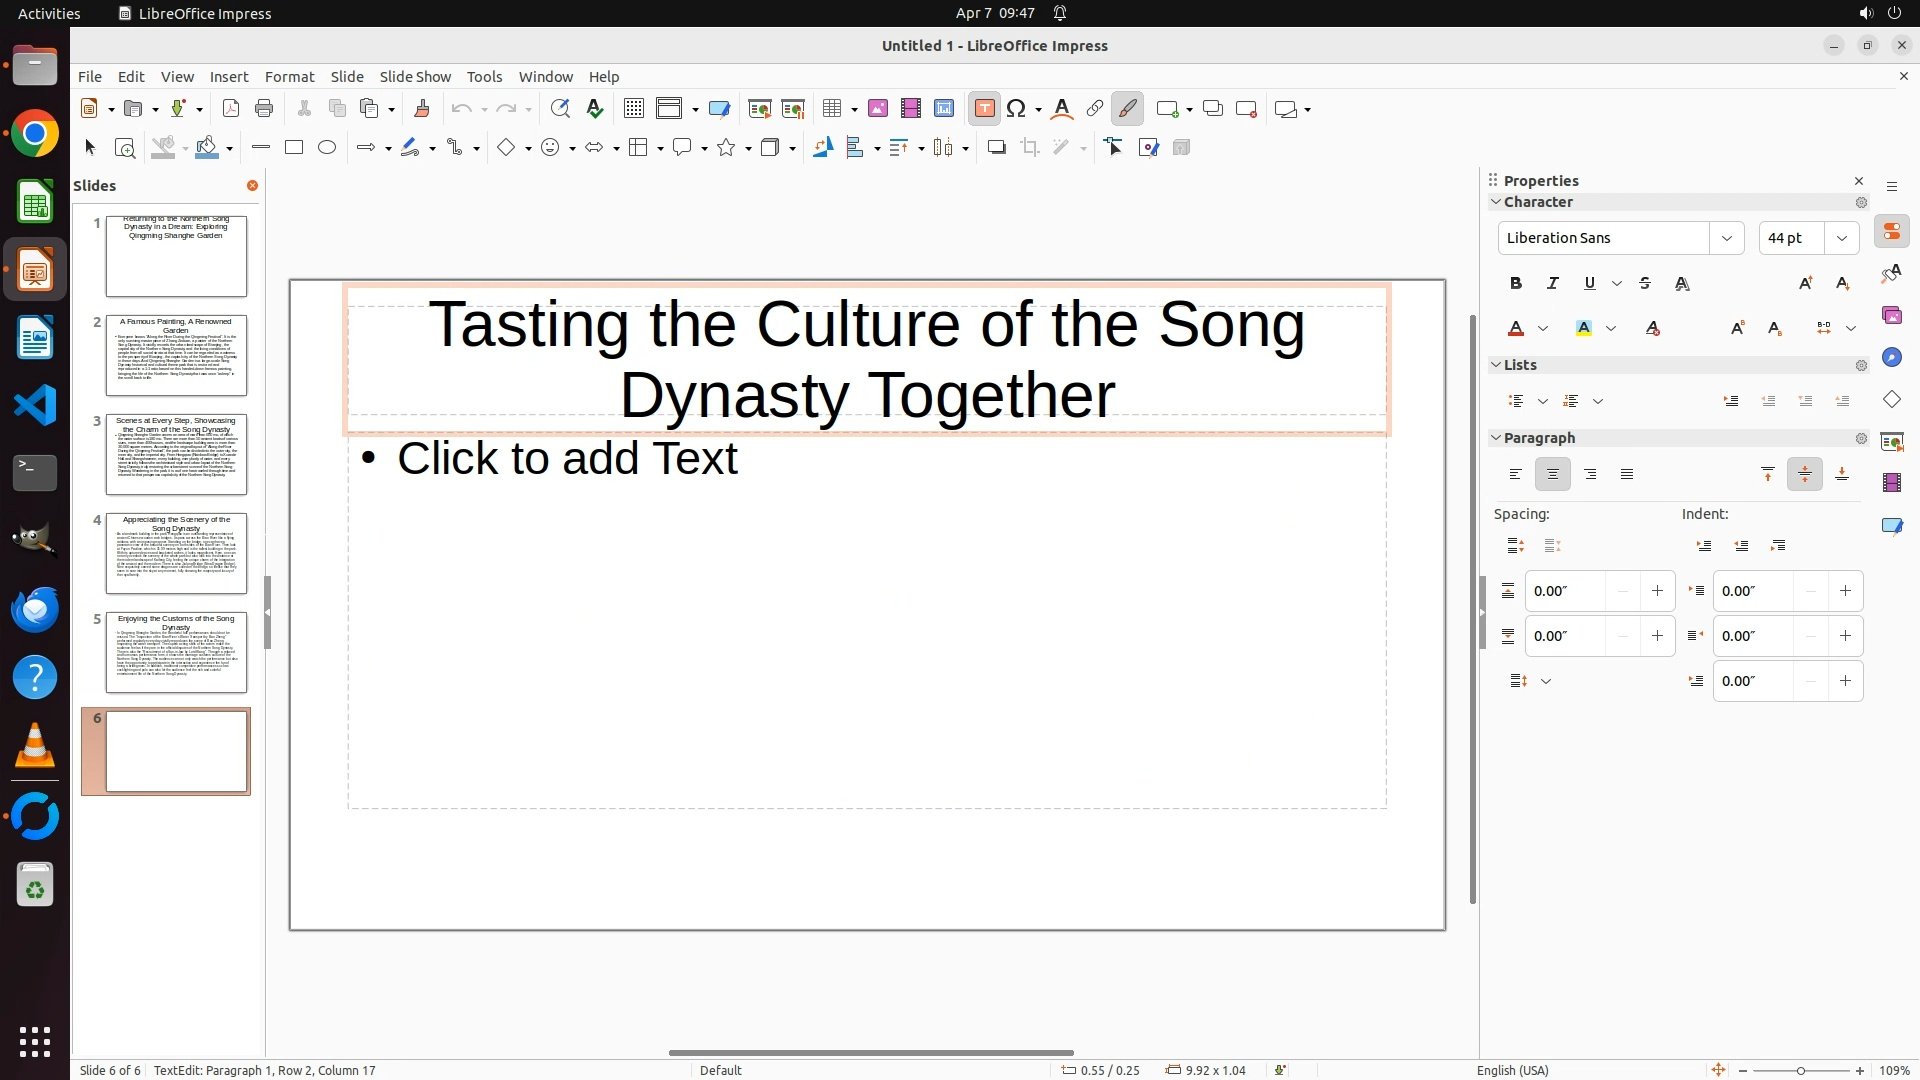The width and height of the screenshot is (1920, 1080).
Task: Open the font name dropdown
Action: coord(1726,238)
